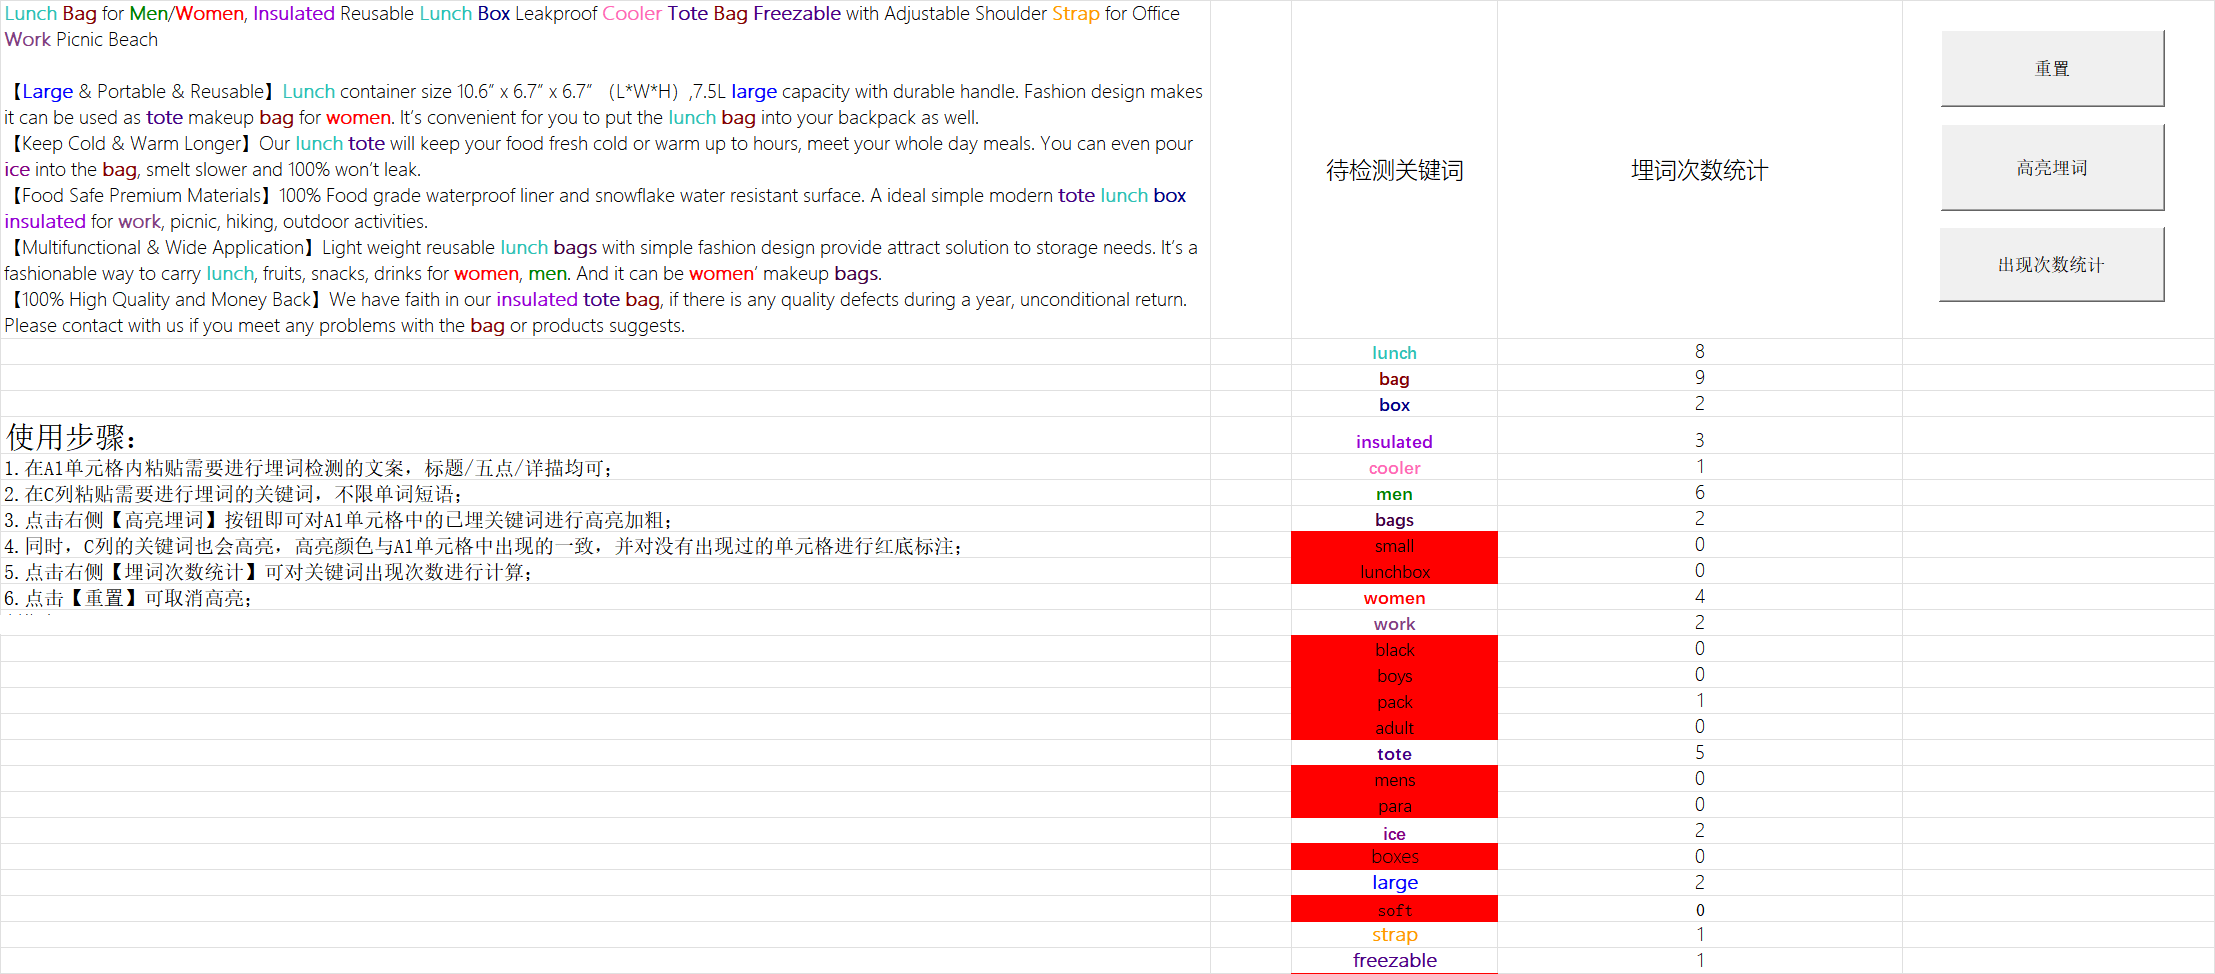
Task: Select the red-highlighted soft keyword cell
Action: click(x=1394, y=909)
